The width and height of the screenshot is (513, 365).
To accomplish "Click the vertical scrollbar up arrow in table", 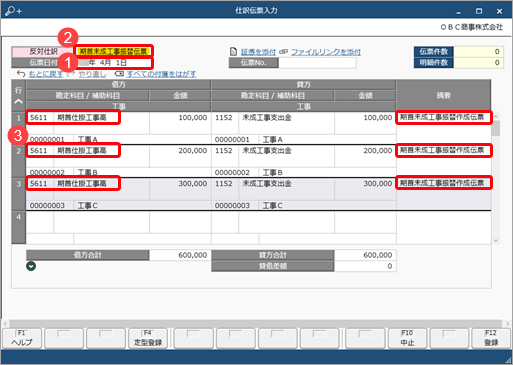I will click(x=496, y=116).
